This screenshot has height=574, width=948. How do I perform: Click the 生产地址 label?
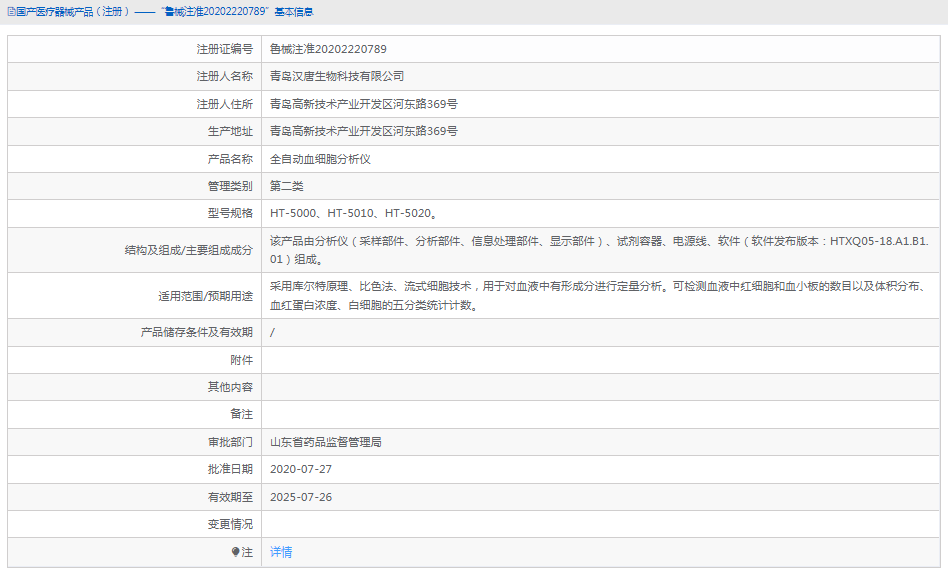(230, 131)
